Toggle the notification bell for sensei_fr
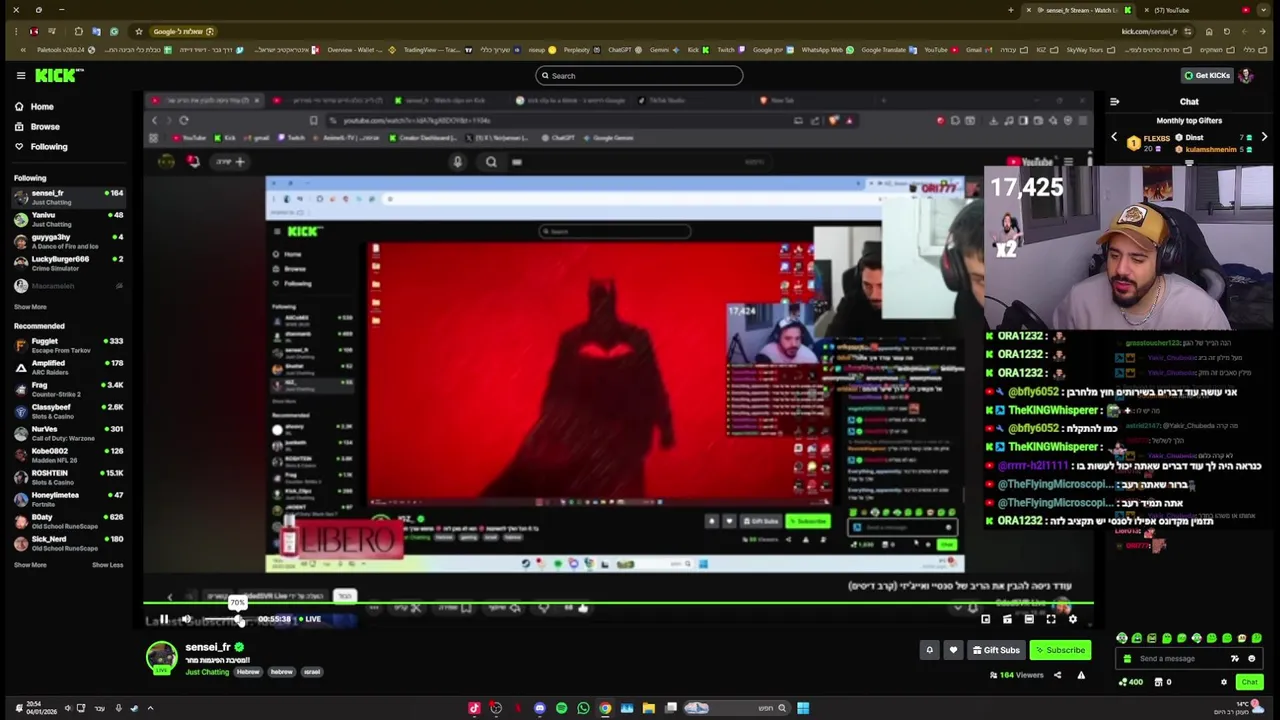The image size is (1280, 720). (929, 650)
